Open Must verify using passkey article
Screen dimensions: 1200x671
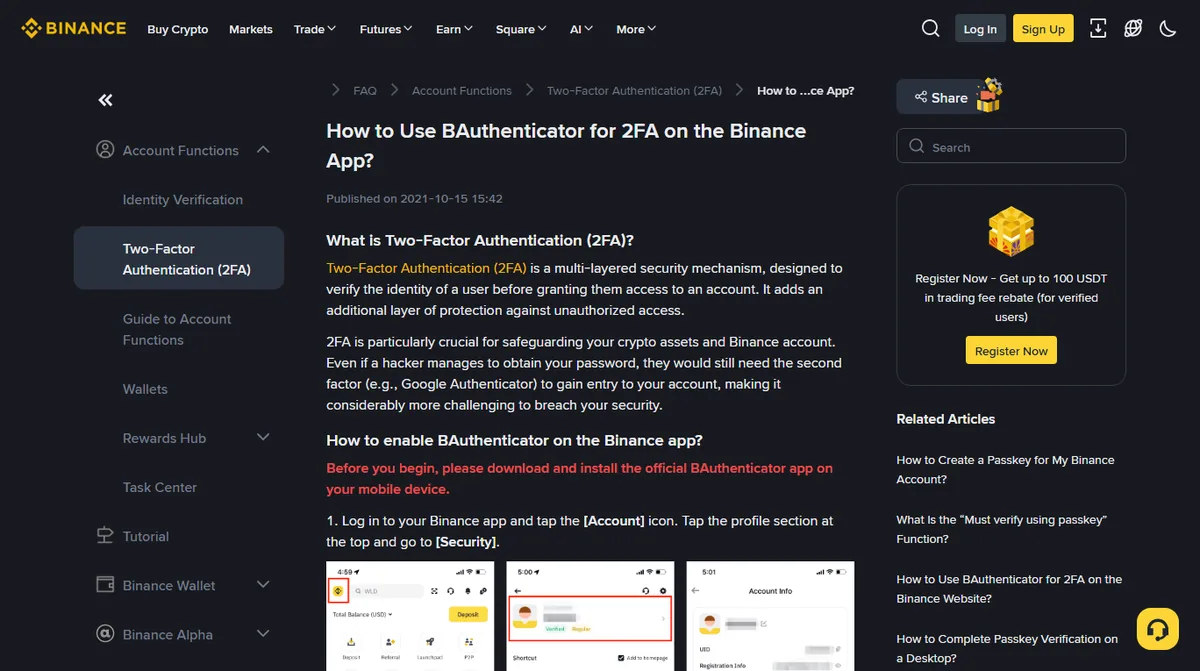(x=1001, y=529)
